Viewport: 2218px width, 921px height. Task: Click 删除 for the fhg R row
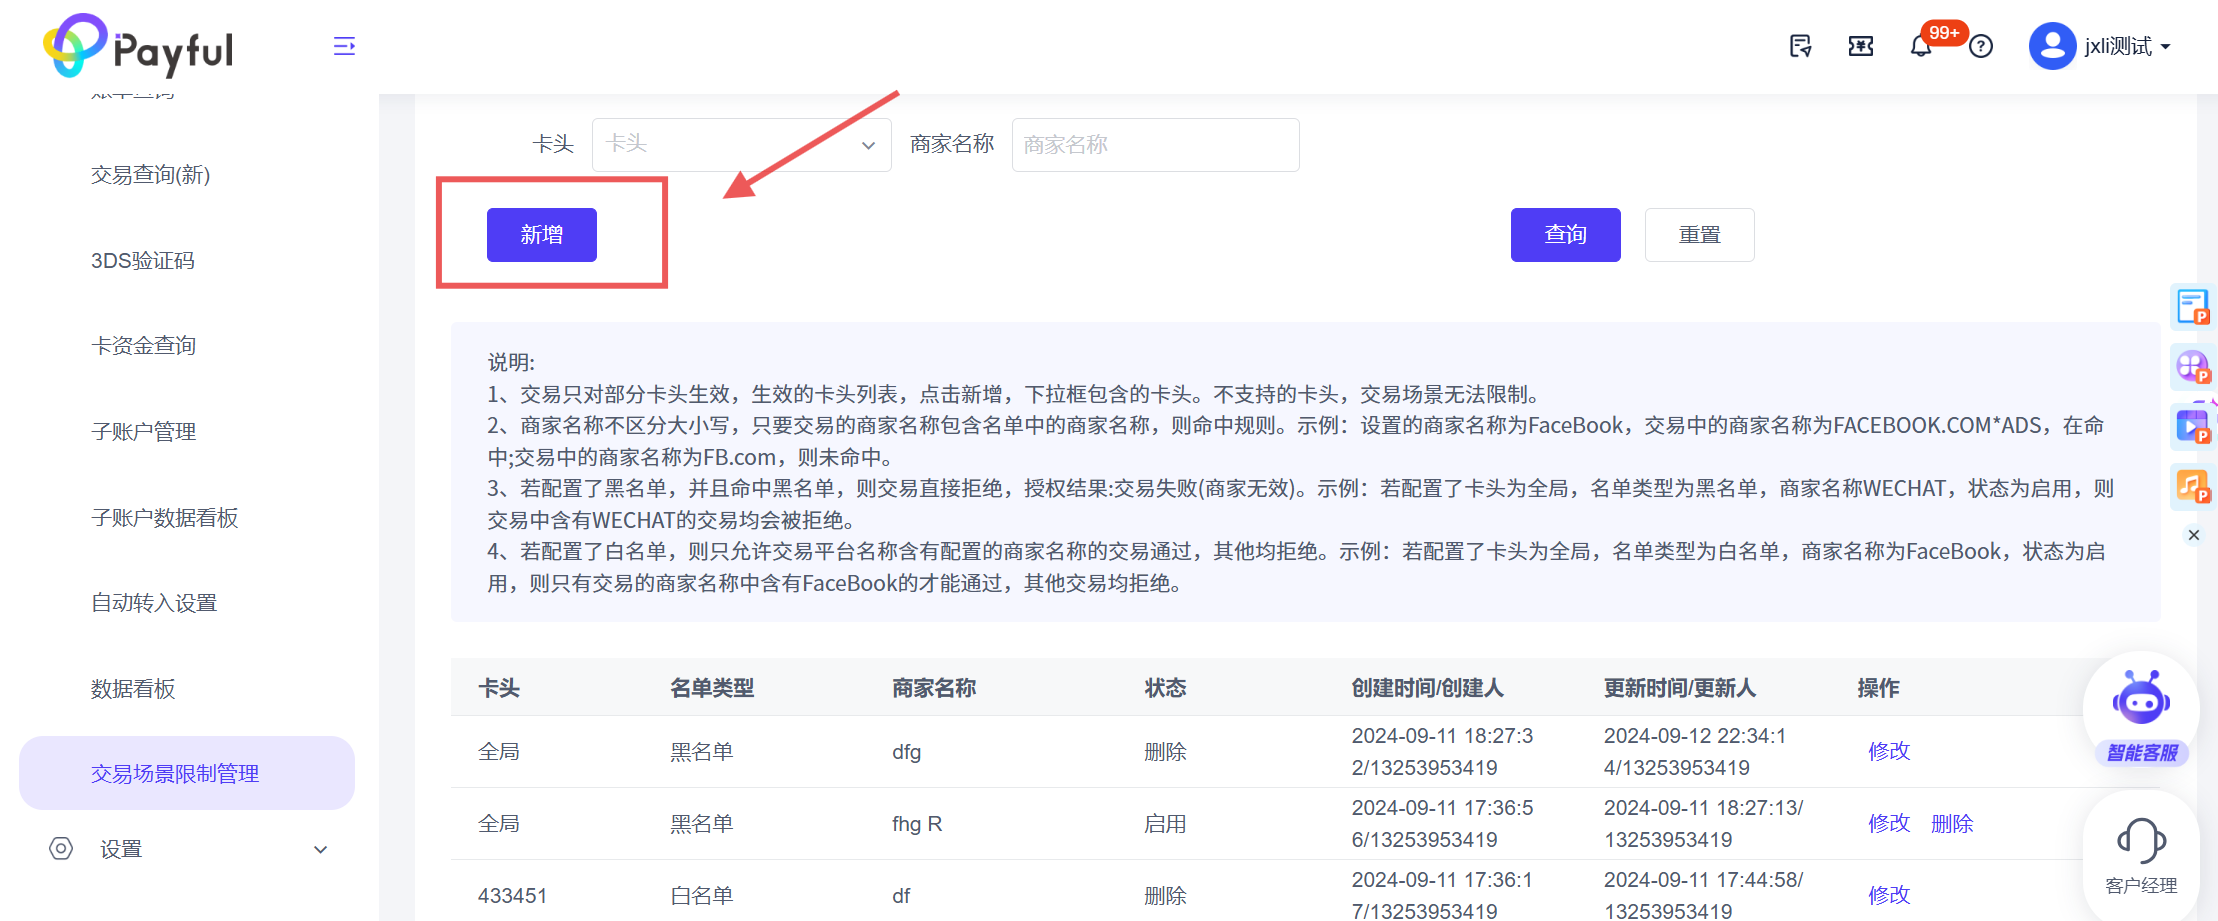click(1952, 823)
